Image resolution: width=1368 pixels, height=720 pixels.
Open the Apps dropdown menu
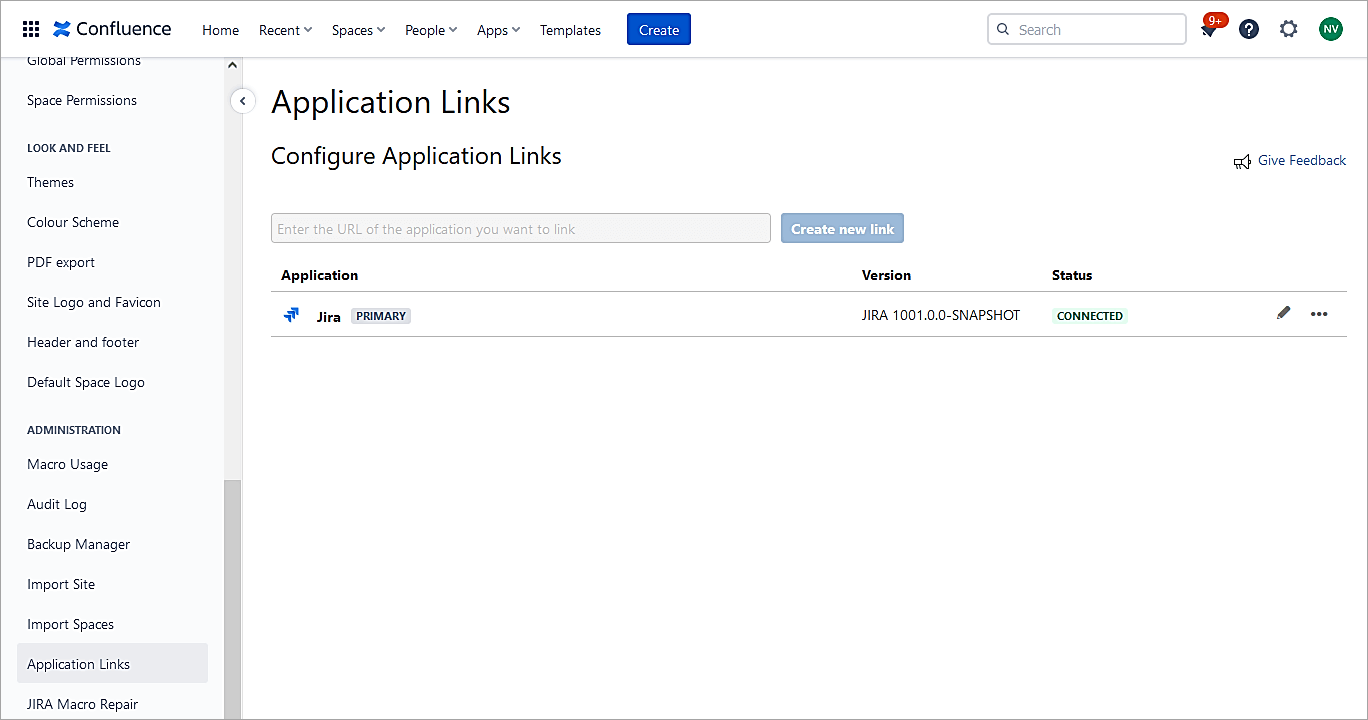coord(498,30)
